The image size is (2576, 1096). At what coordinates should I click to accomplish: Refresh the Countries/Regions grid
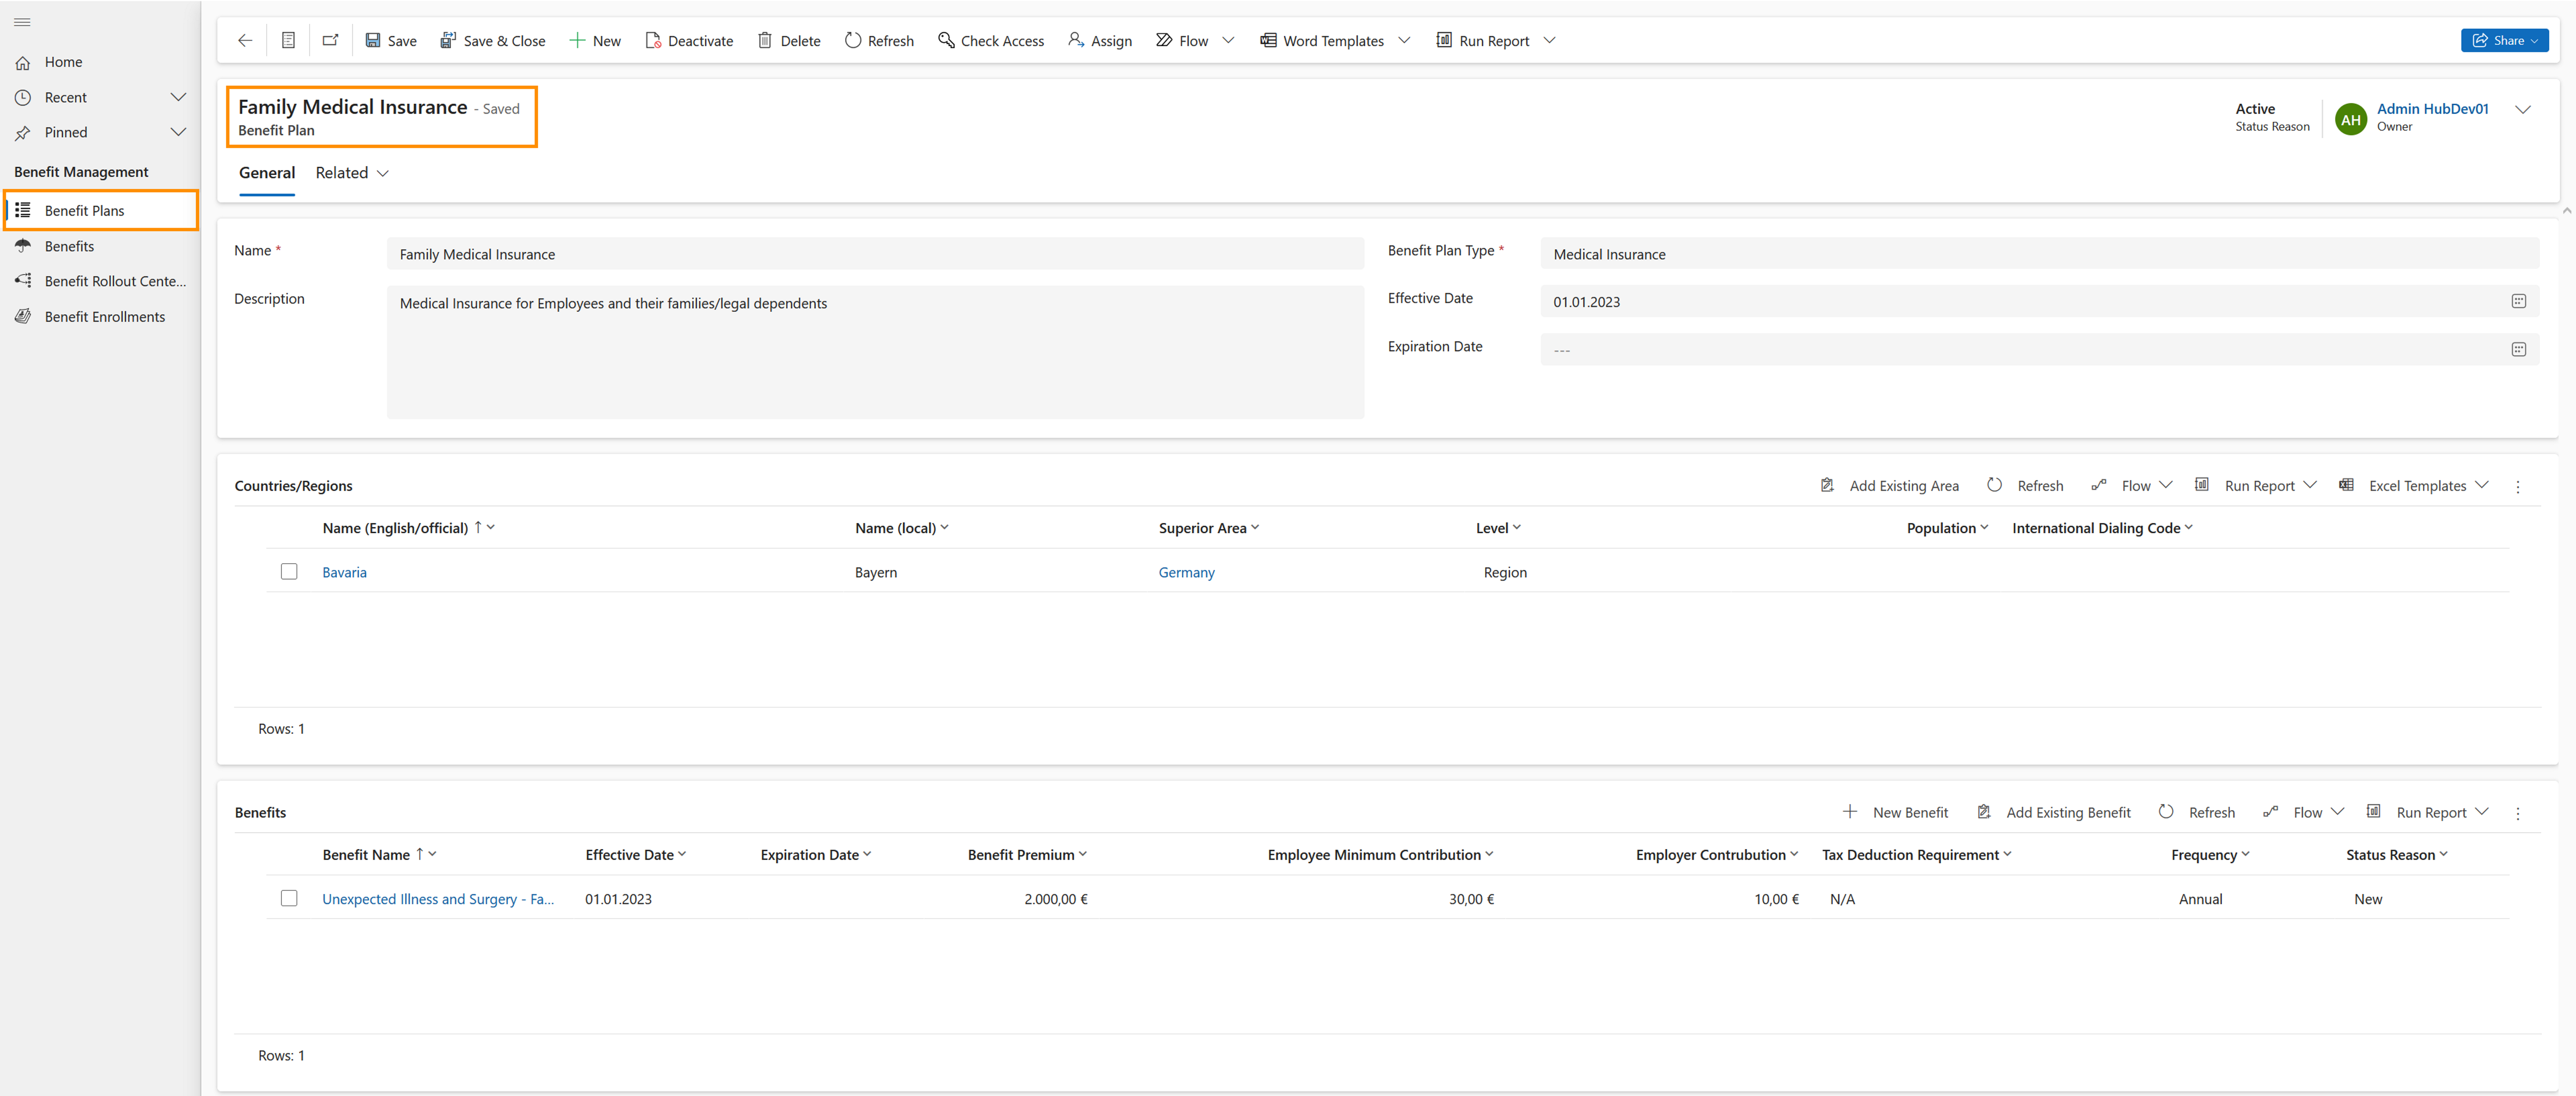point(2024,486)
